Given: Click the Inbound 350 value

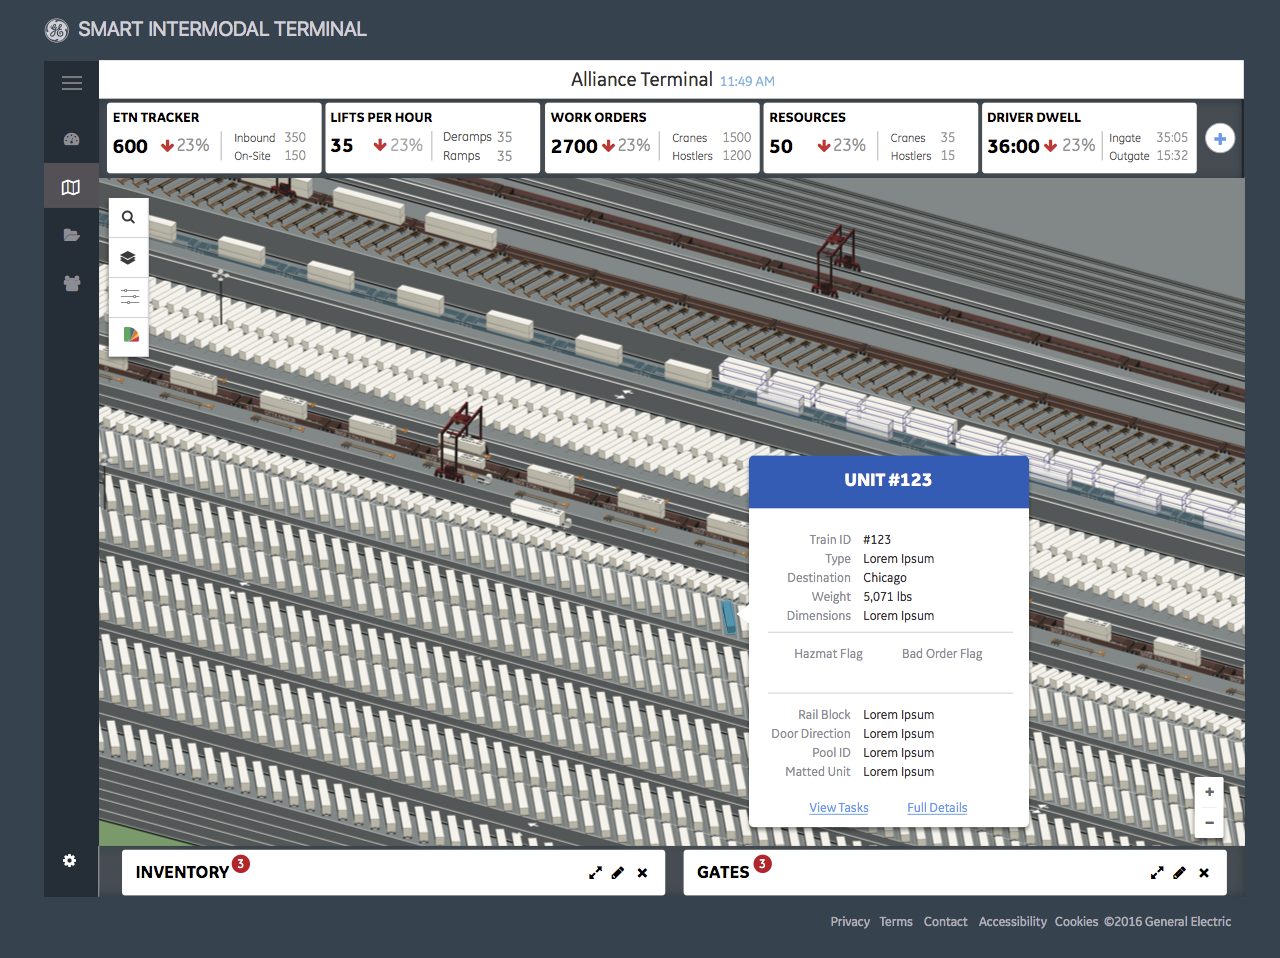Looking at the screenshot, I should 295,138.
